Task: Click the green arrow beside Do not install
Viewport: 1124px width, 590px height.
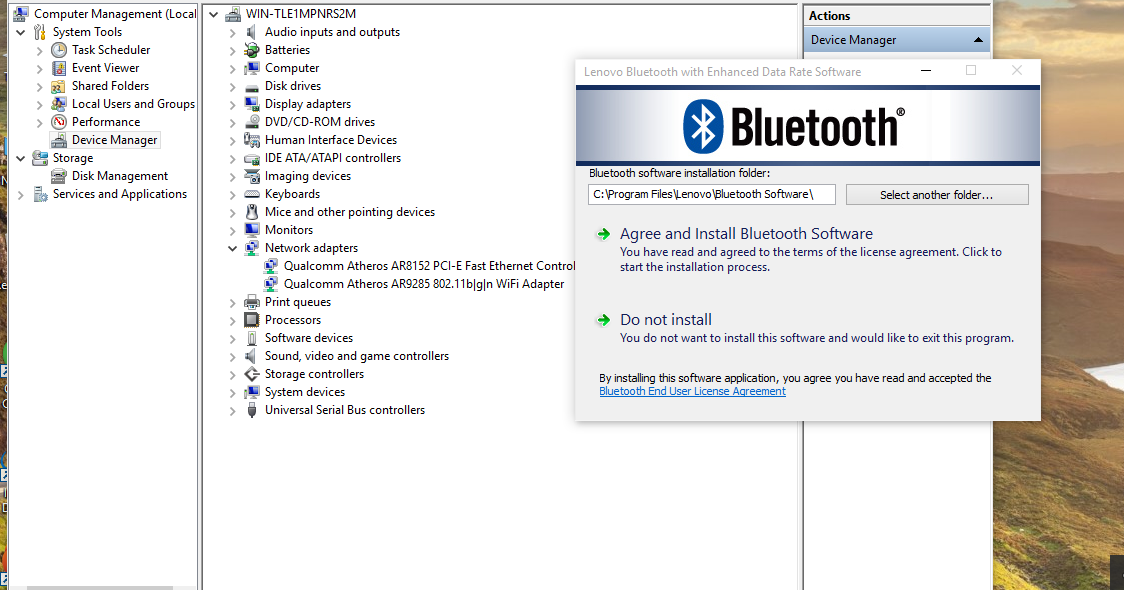Action: tap(604, 320)
